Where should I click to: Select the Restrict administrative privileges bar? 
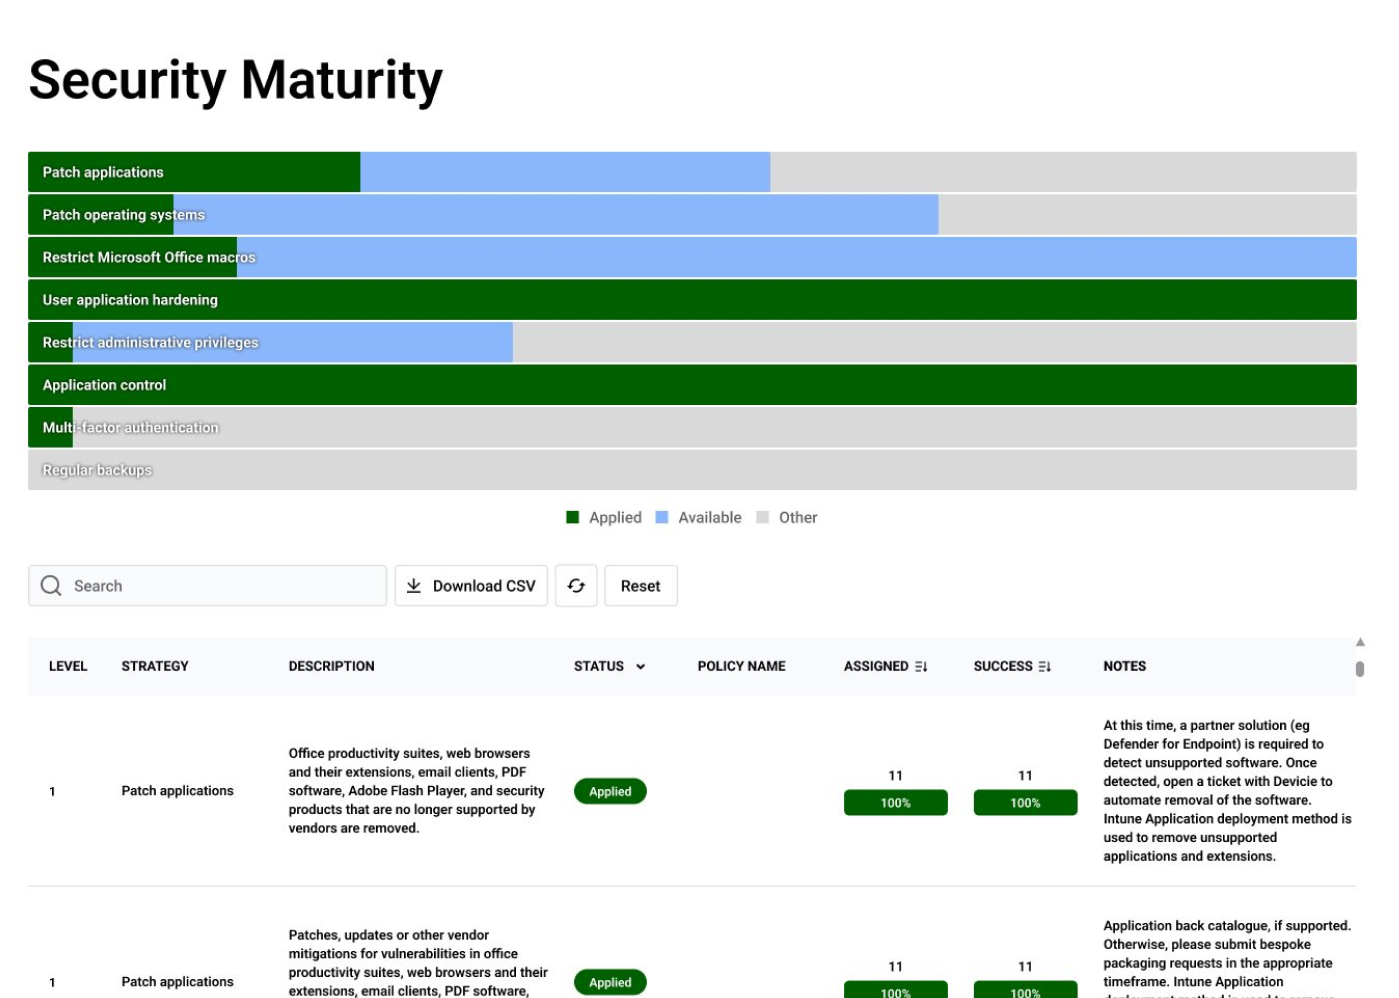tap(692, 342)
